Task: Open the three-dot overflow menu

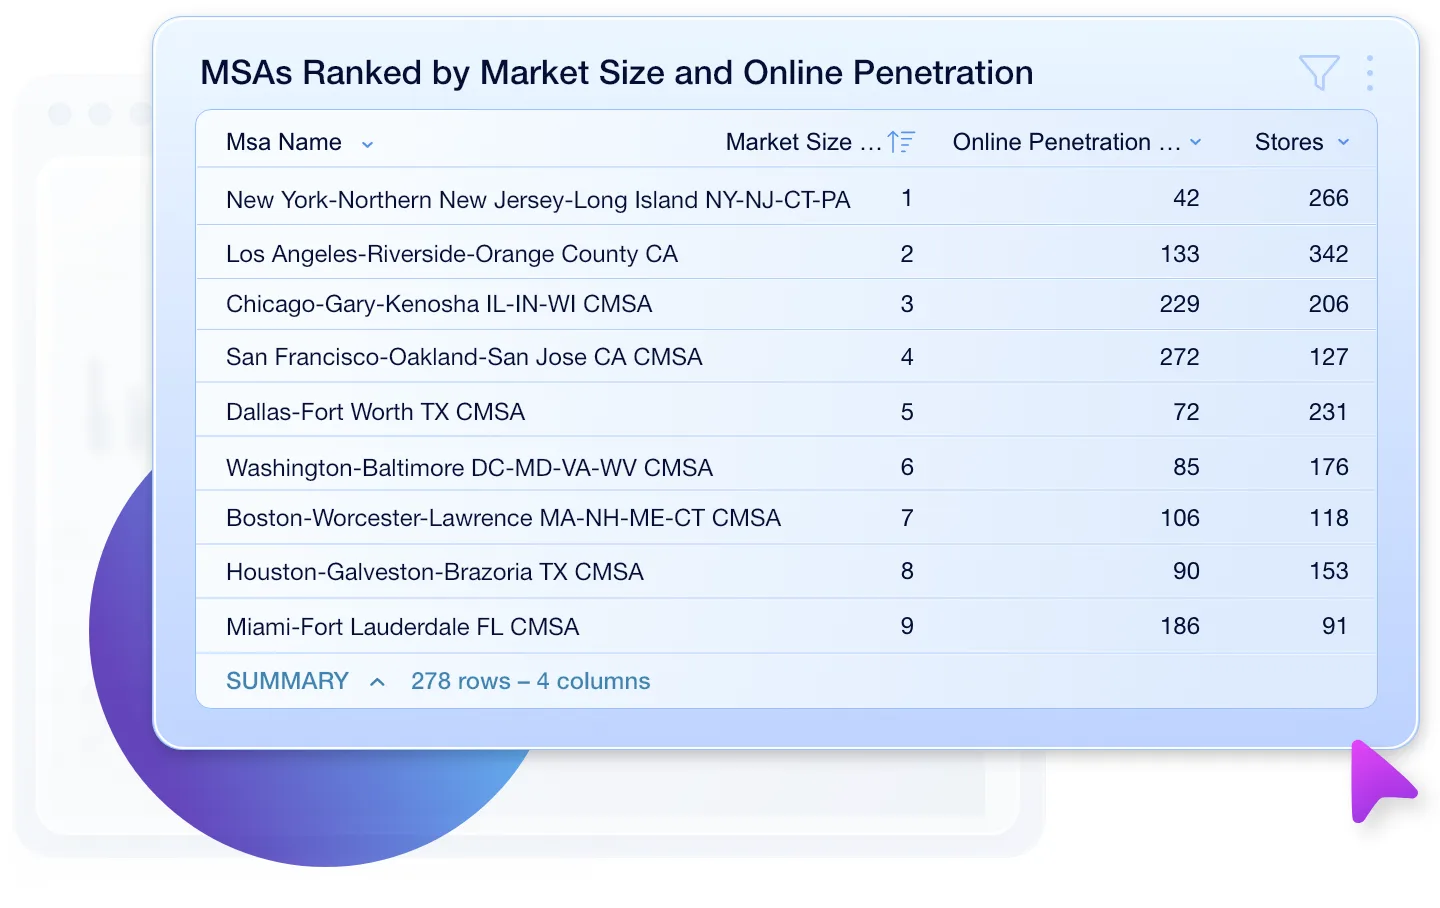Action: tap(1370, 72)
